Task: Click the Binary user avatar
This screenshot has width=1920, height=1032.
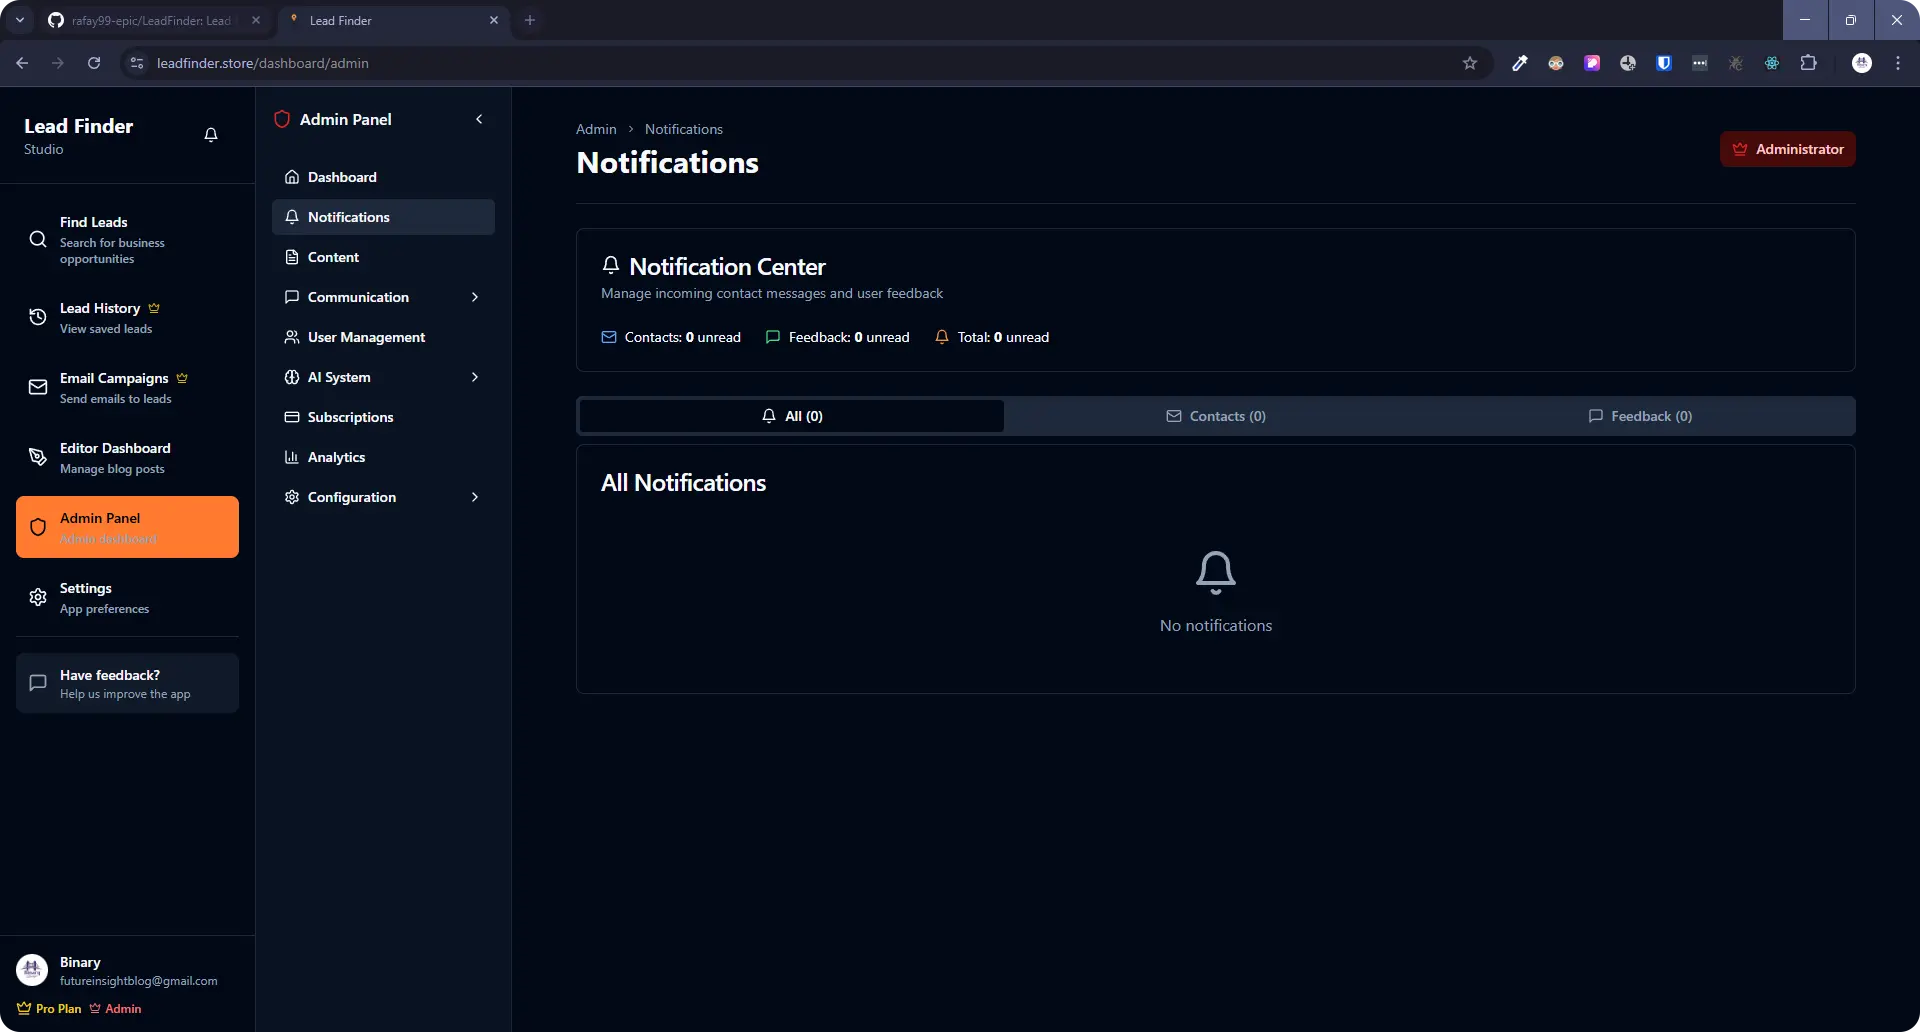Action: click(32, 970)
